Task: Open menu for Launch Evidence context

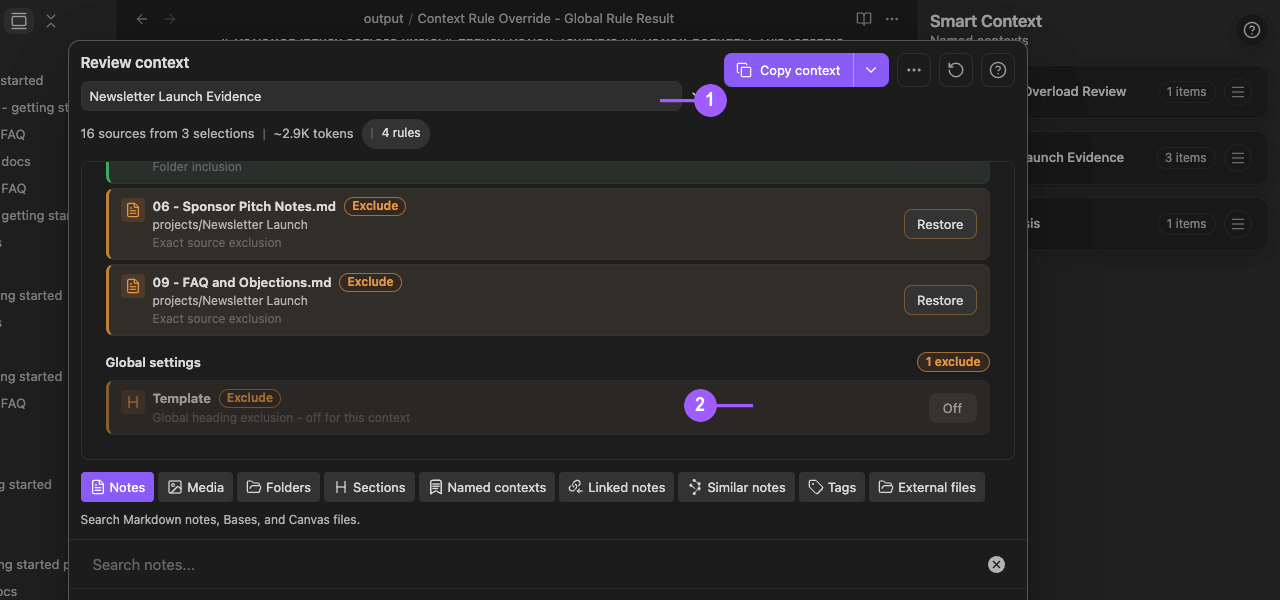Action: [x=1238, y=158]
